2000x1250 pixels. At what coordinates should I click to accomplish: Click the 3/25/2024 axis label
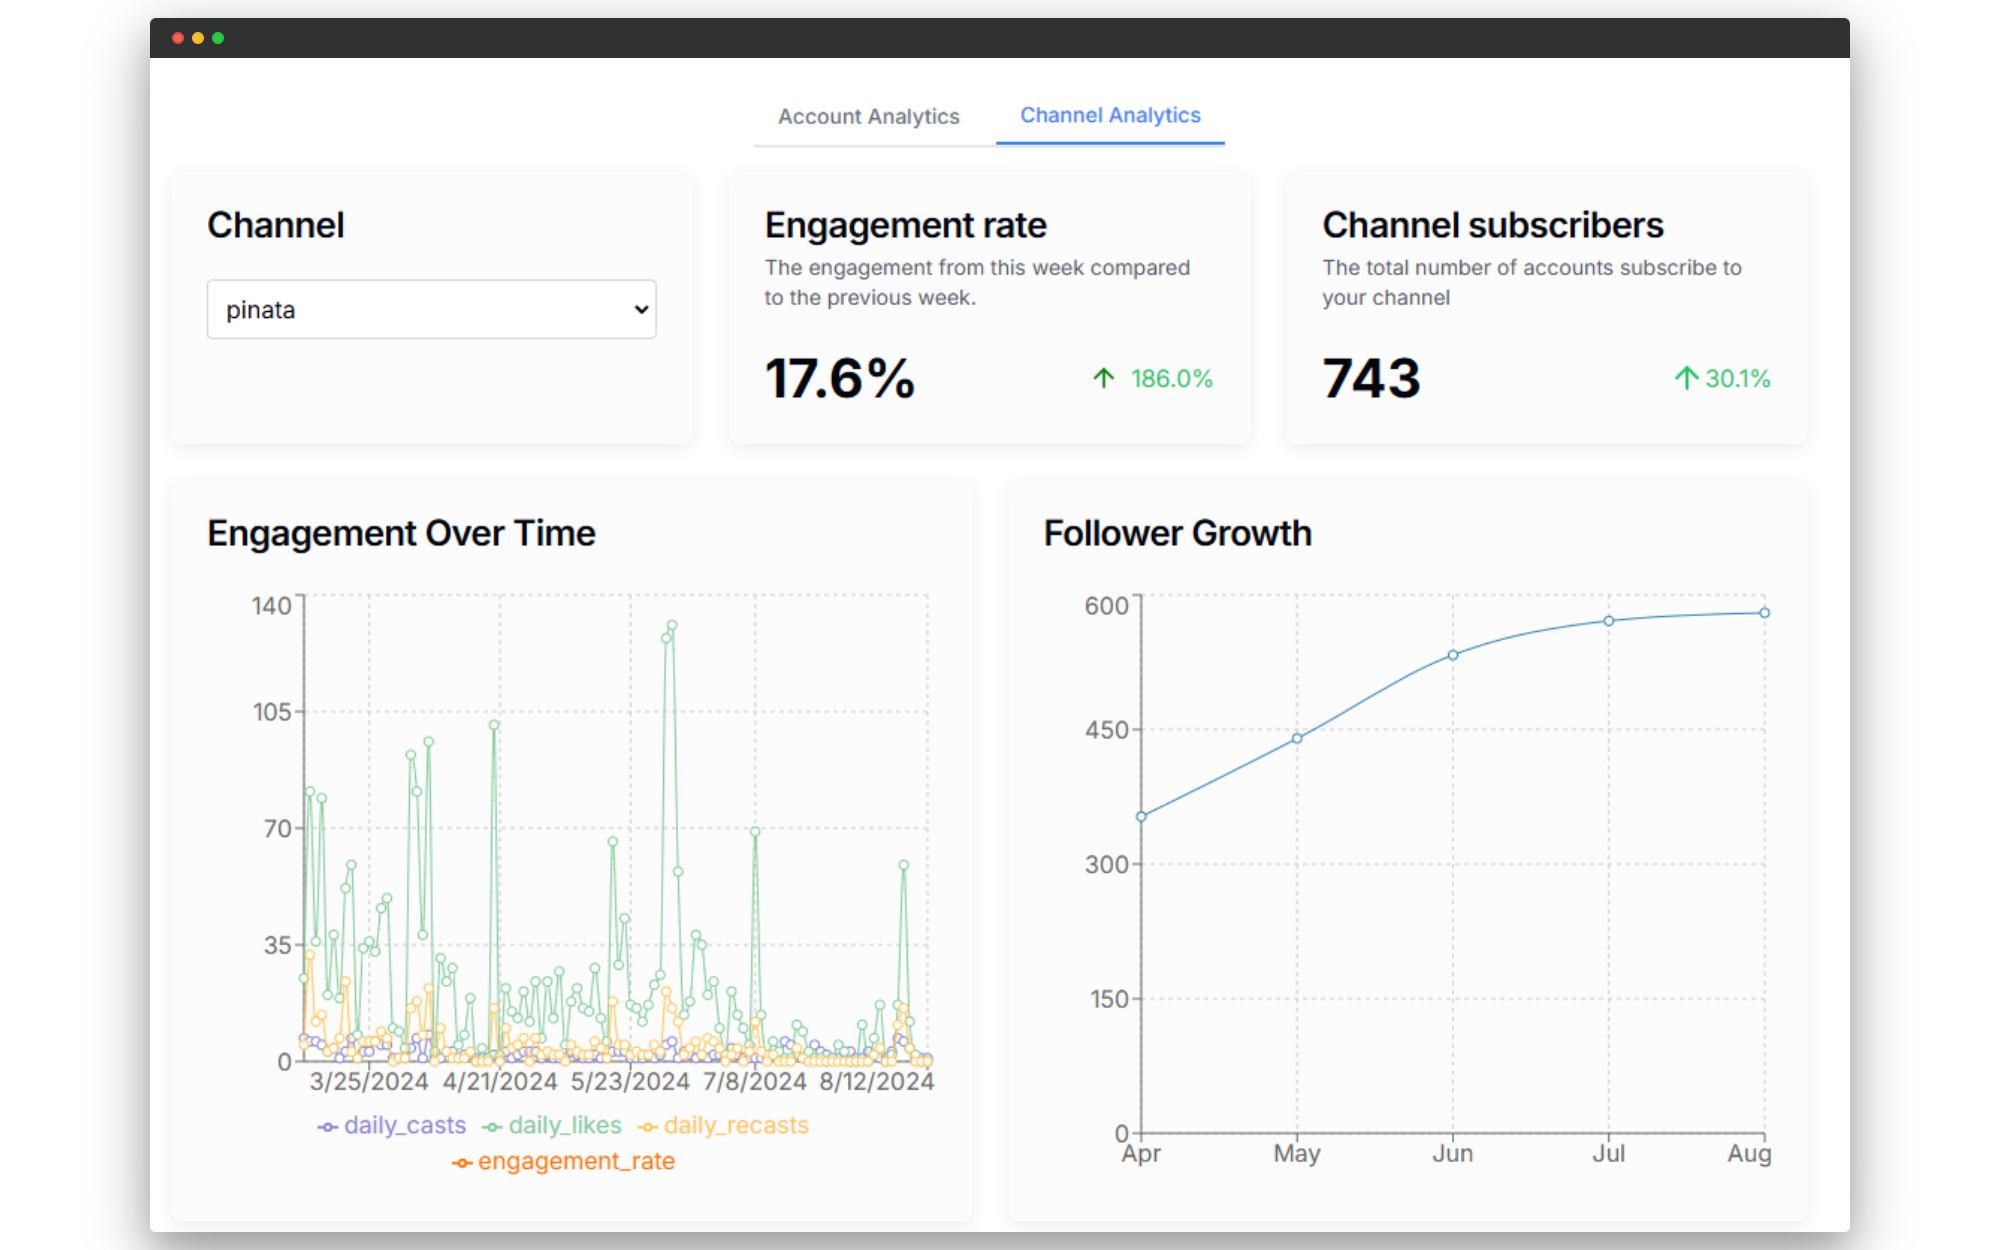369,1082
